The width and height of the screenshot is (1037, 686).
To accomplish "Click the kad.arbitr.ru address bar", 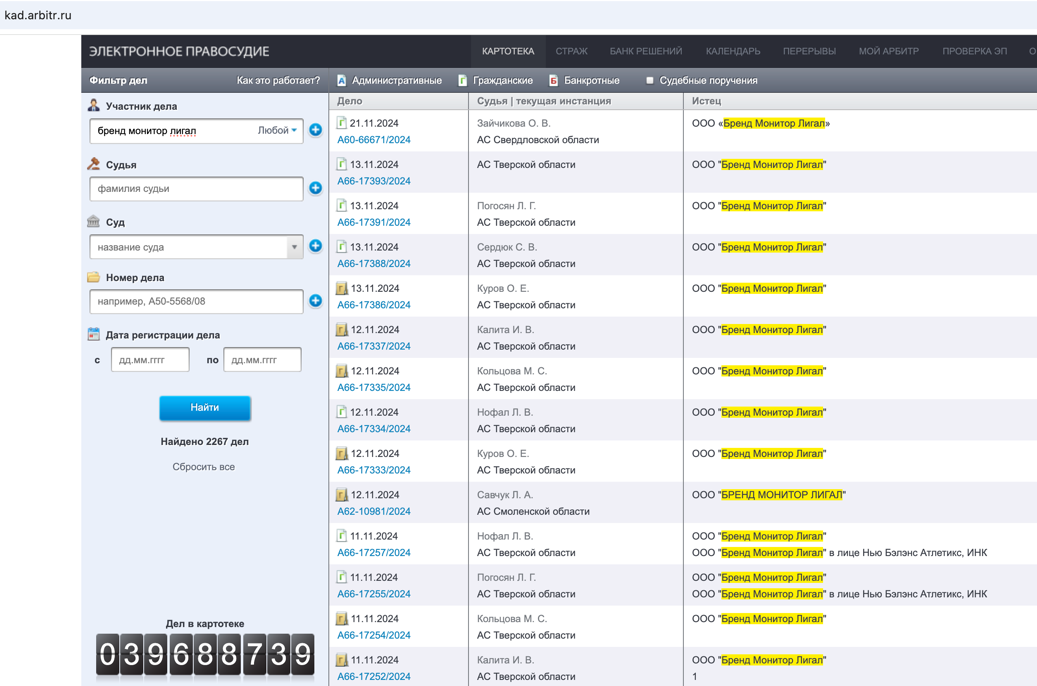I will coord(38,15).
